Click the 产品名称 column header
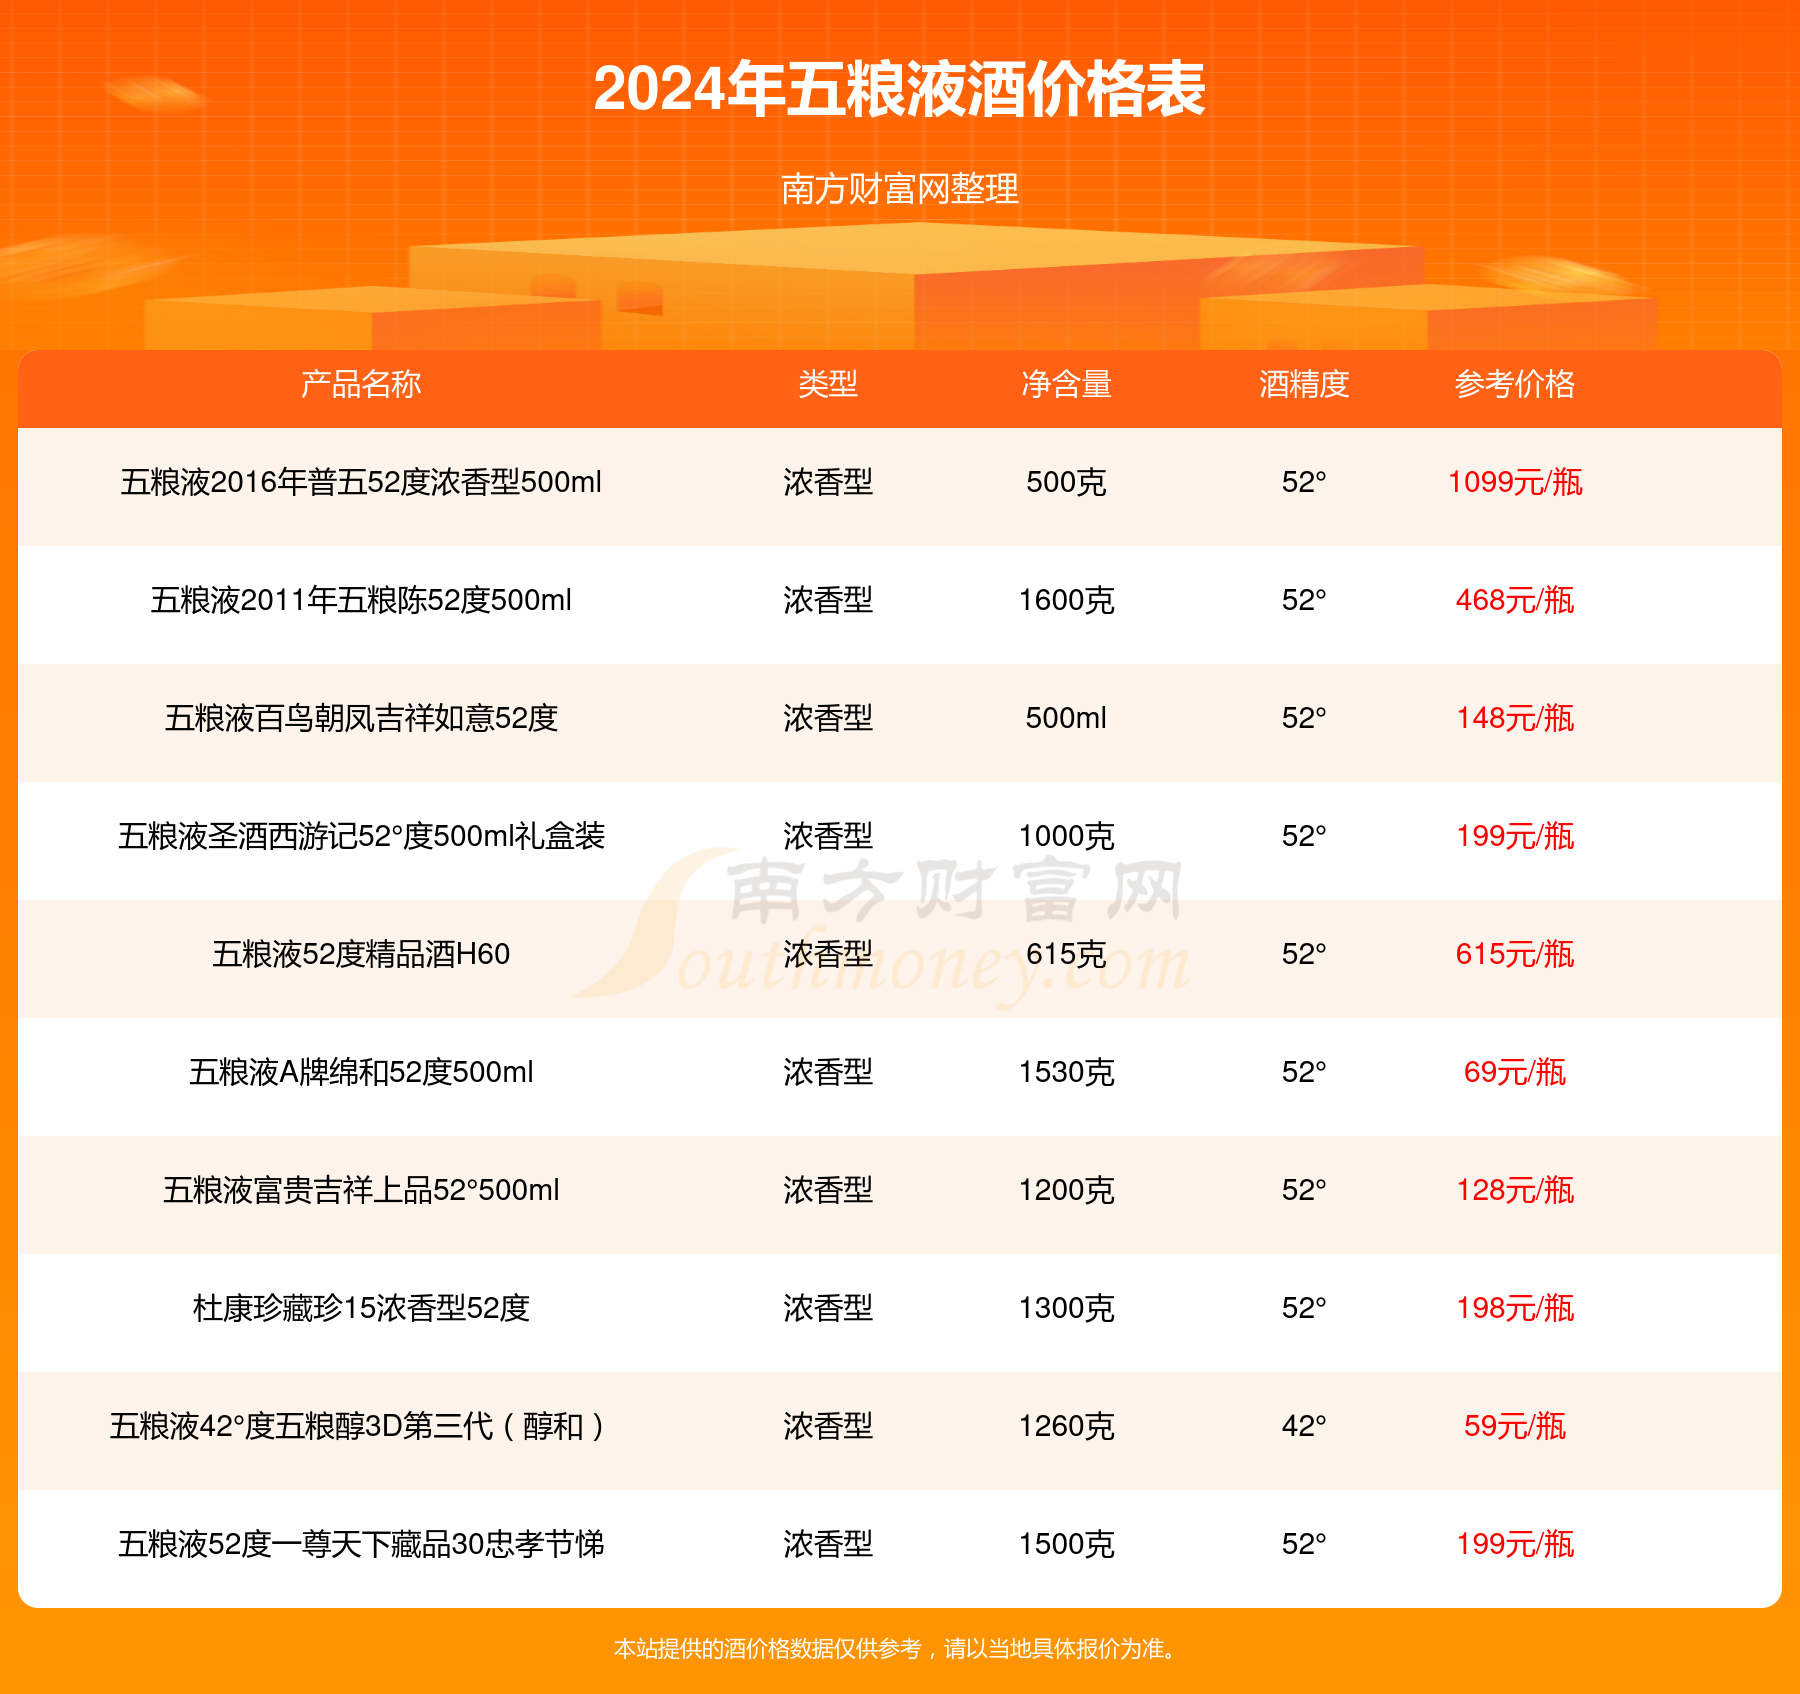 pyautogui.click(x=361, y=384)
